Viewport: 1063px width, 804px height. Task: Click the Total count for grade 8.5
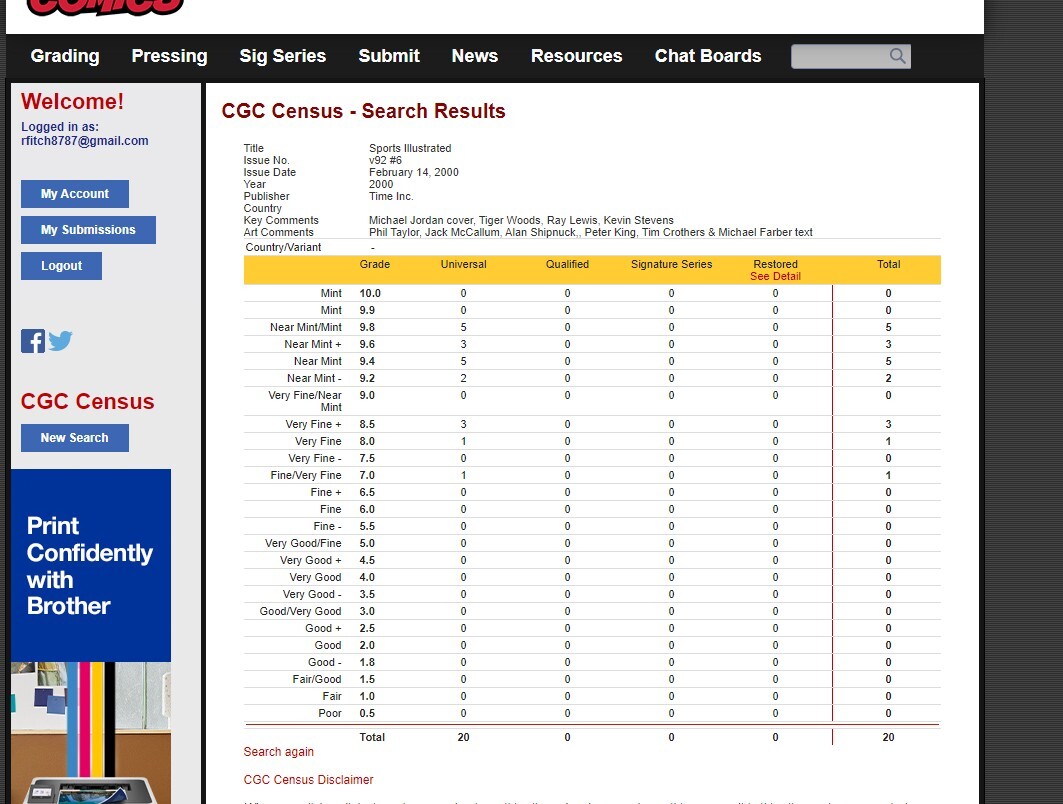pos(889,424)
